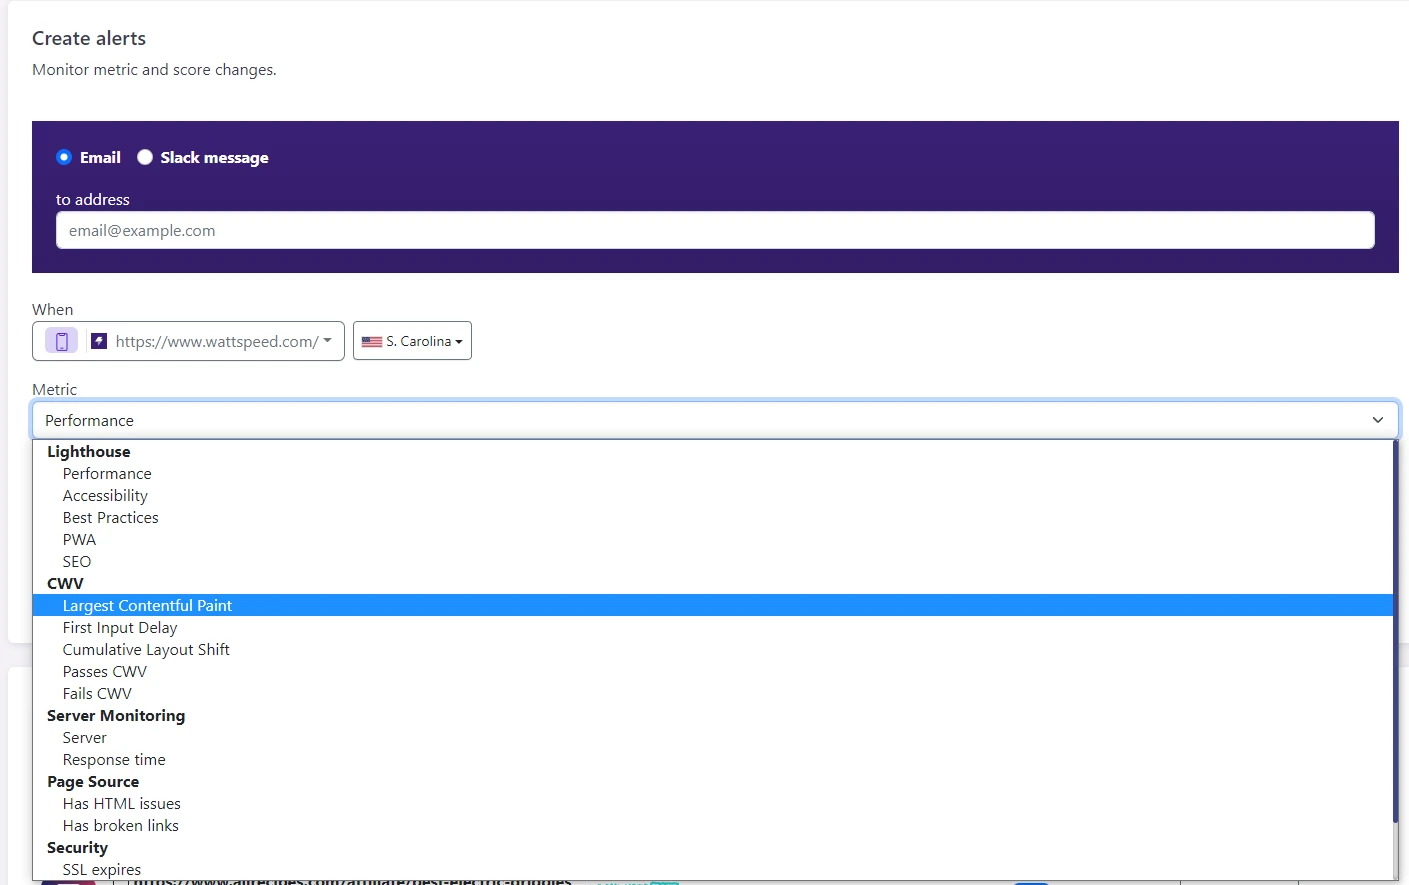Image resolution: width=1409 pixels, height=885 pixels.
Task: Click the mobile device icon
Action: (61, 341)
